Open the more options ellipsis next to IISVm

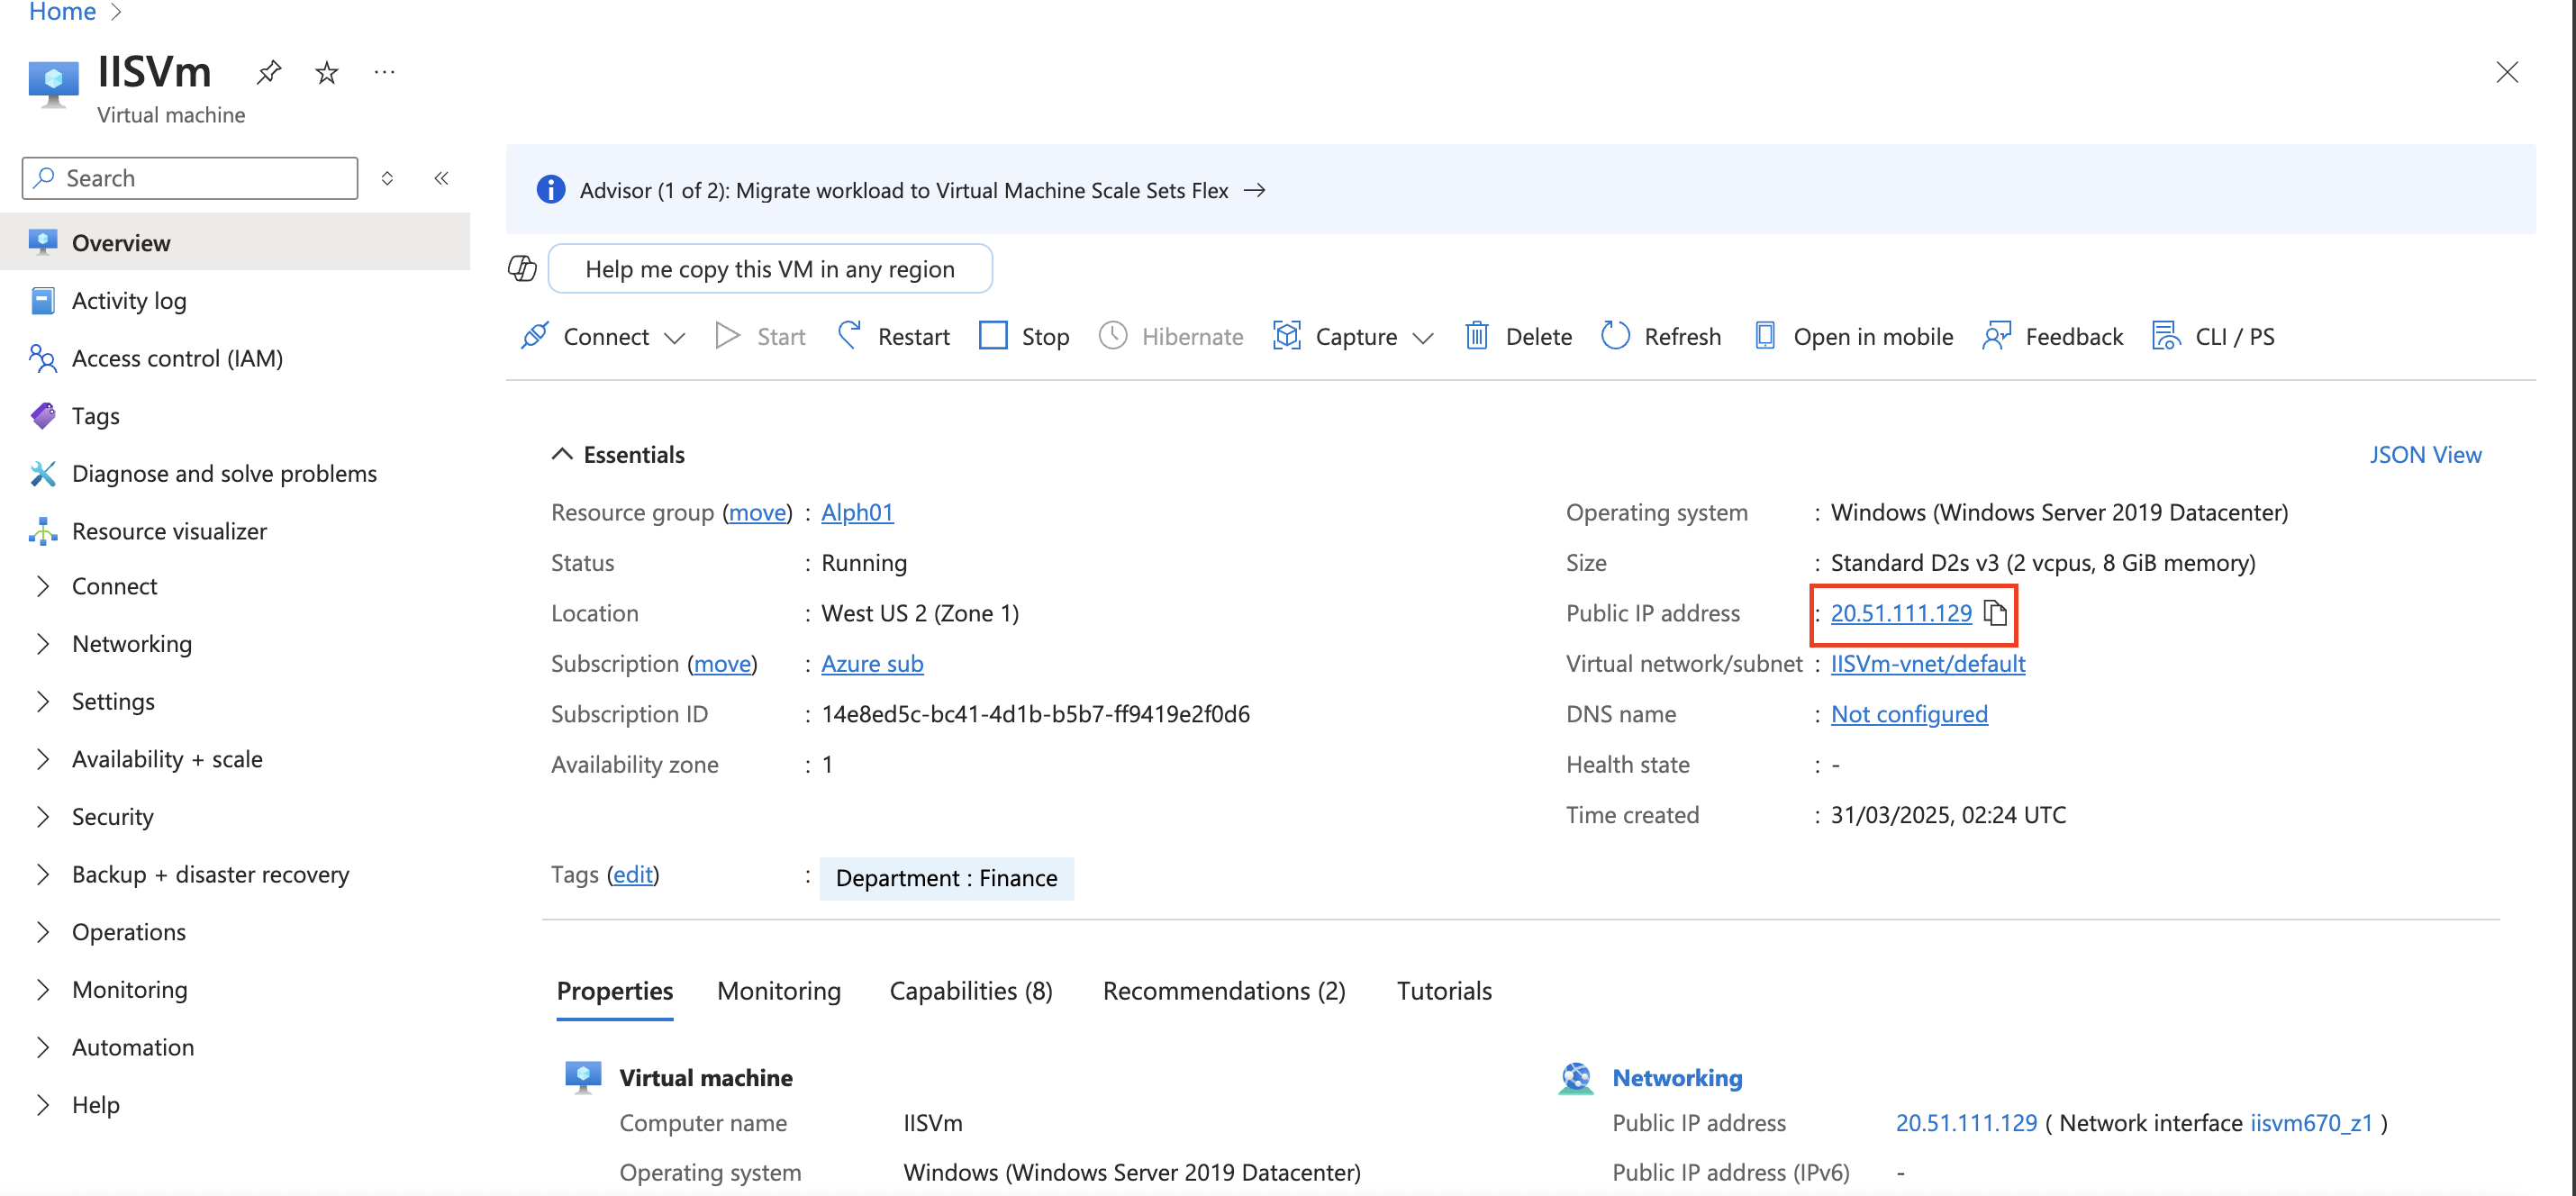(x=384, y=72)
